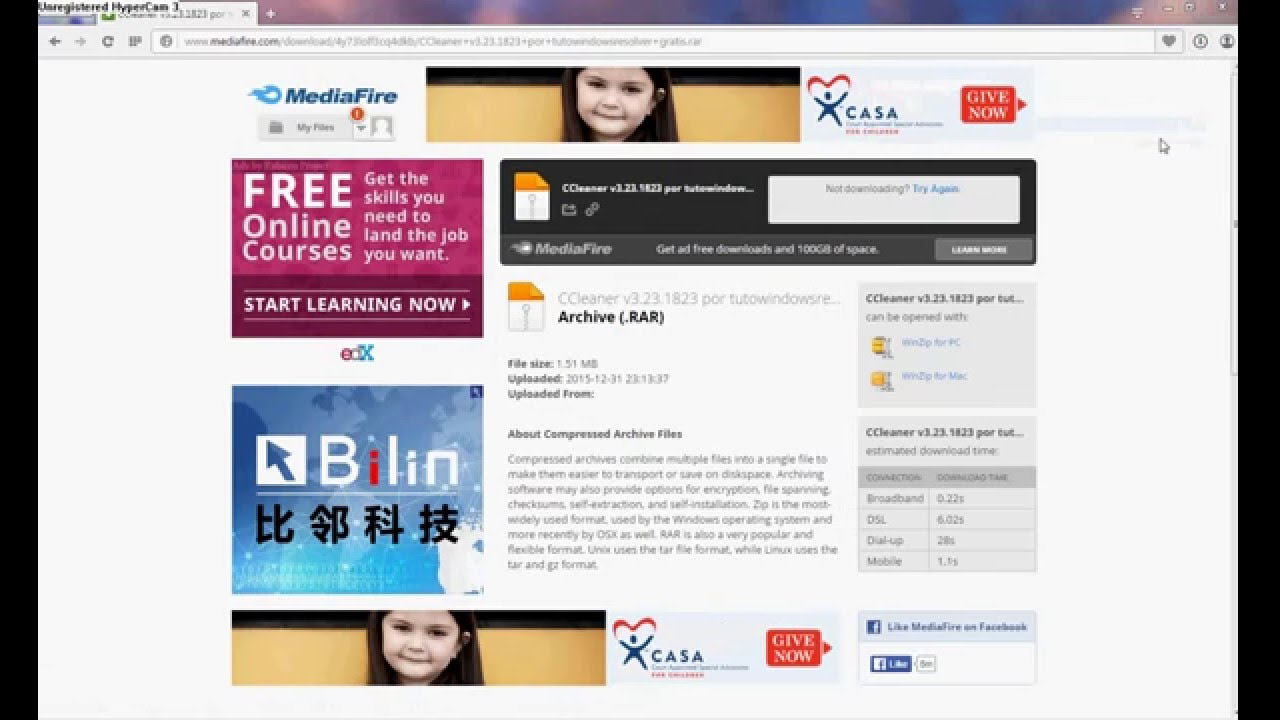Click the MediaFire logo in dark panel
1280x720 pixels.
point(561,249)
